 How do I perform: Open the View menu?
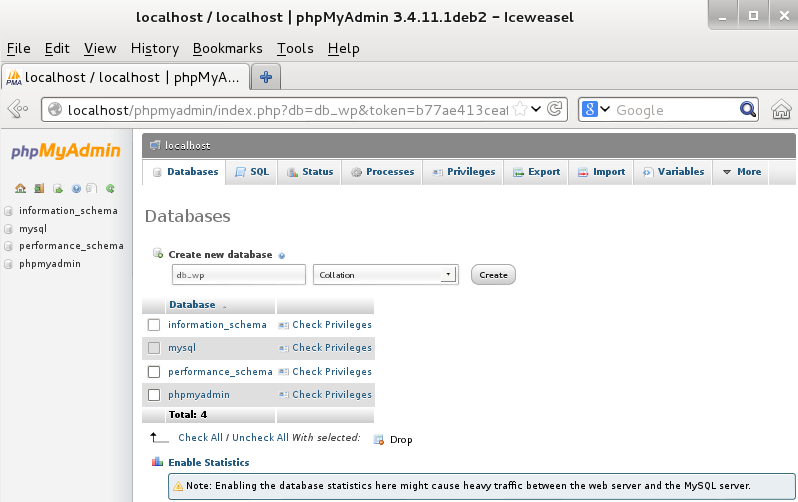(100, 48)
